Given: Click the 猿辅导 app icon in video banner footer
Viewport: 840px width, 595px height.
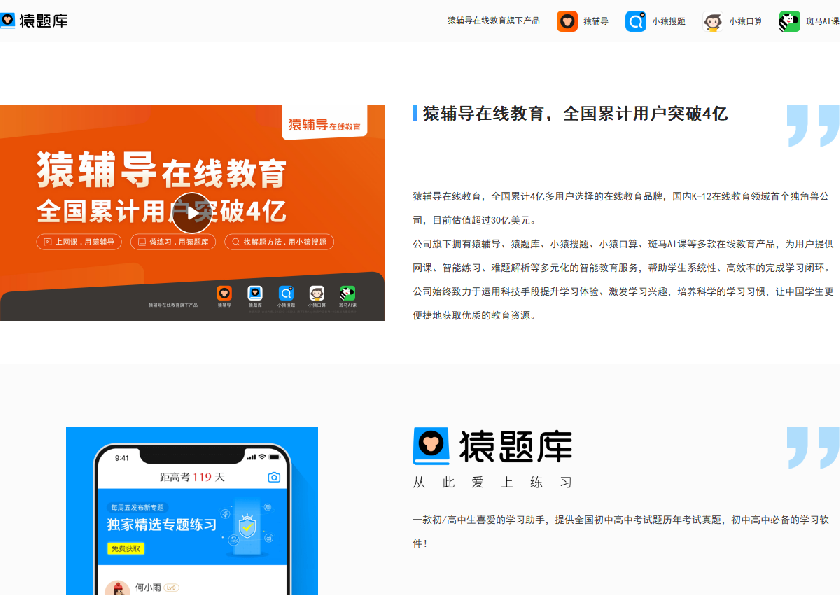Looking at the screenshot, I should coord(224,294).
